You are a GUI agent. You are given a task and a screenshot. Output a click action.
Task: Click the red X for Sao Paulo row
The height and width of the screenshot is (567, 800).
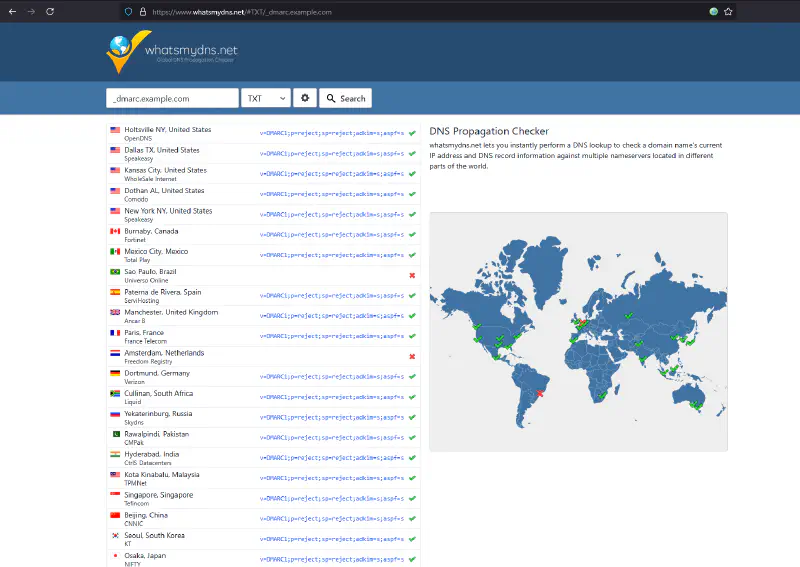(x=412, y=276)
